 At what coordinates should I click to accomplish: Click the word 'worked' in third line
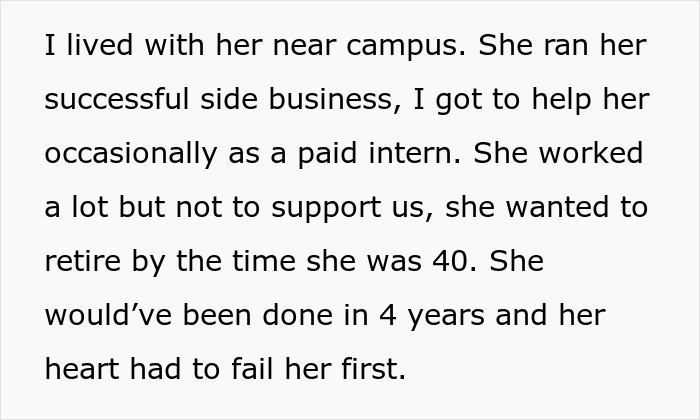pos(591,153)
